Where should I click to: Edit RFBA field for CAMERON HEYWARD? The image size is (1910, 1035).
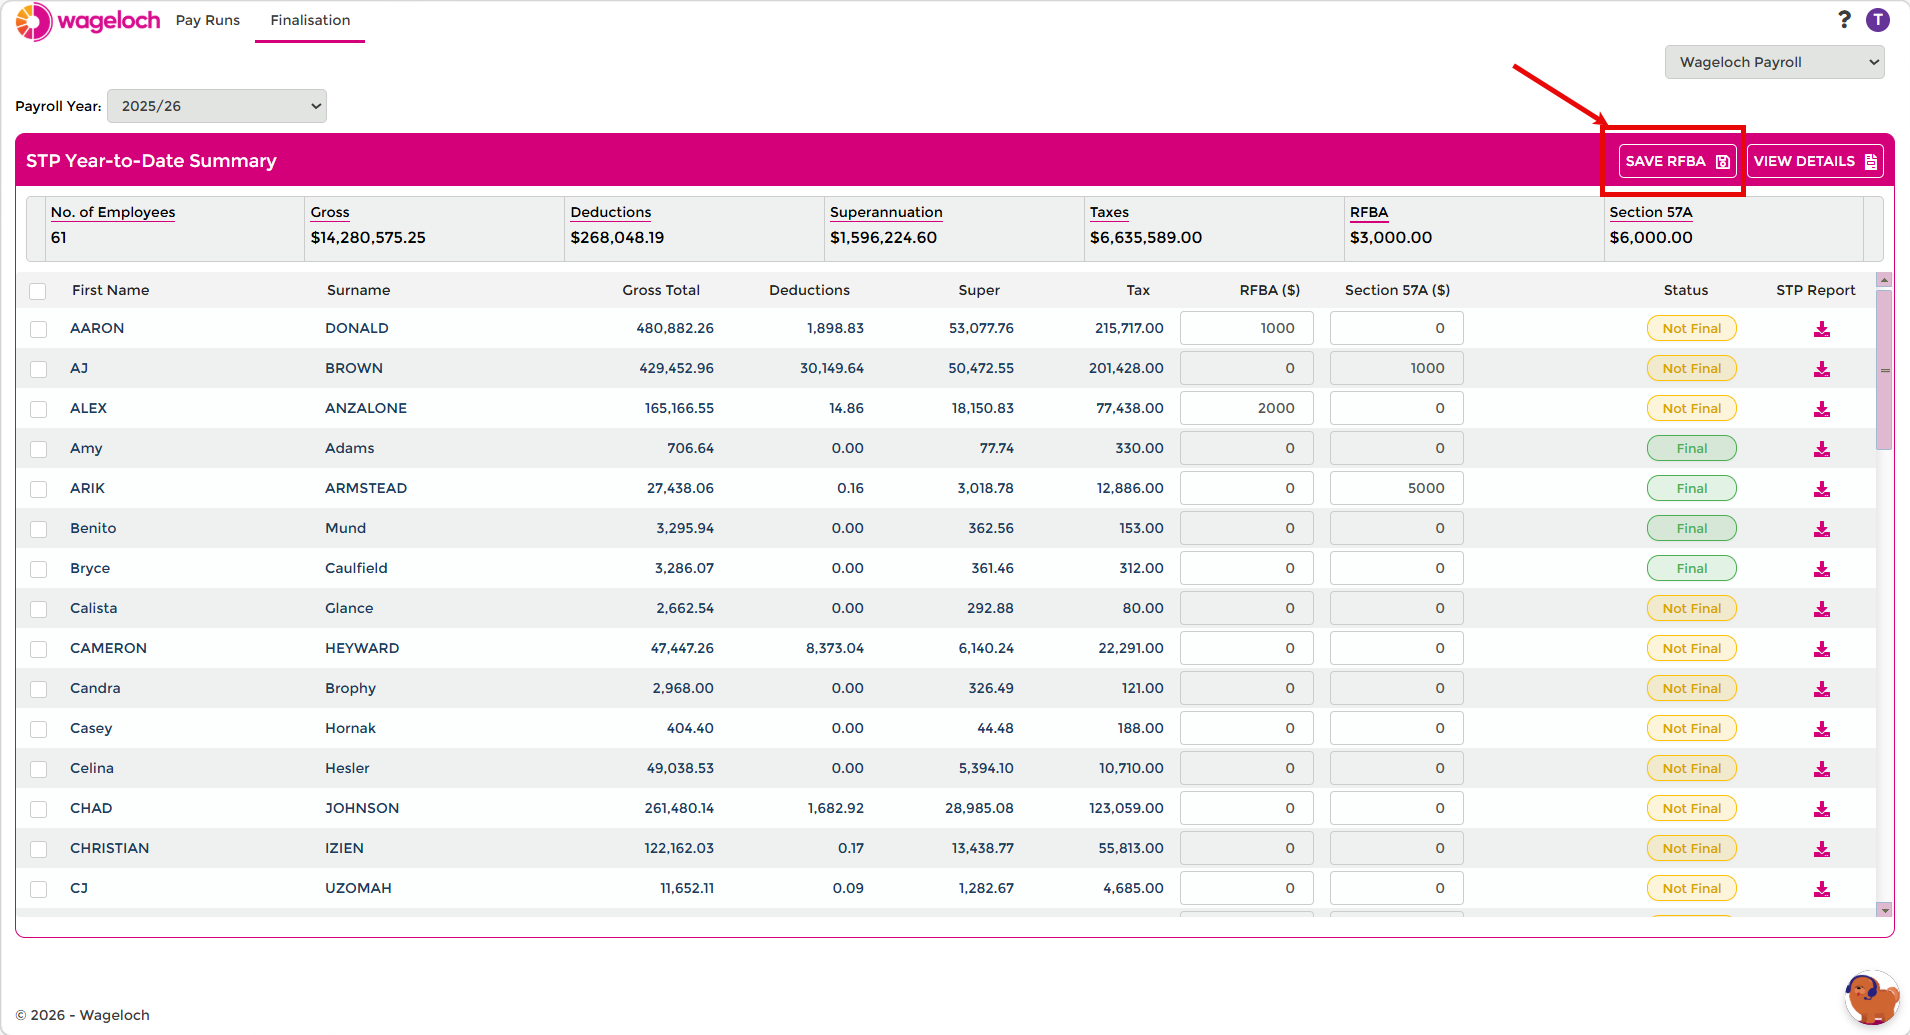point(1246,648)
